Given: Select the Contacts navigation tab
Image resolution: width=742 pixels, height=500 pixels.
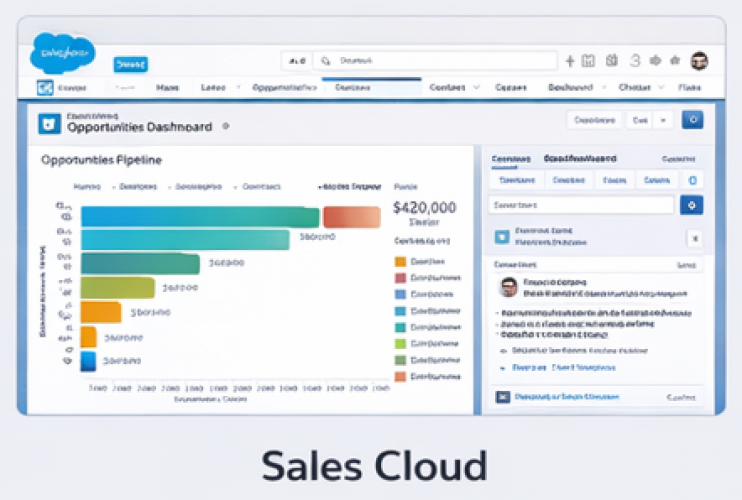Looking at the screenshot, I should pyautogui.click(x=447, y=88).
